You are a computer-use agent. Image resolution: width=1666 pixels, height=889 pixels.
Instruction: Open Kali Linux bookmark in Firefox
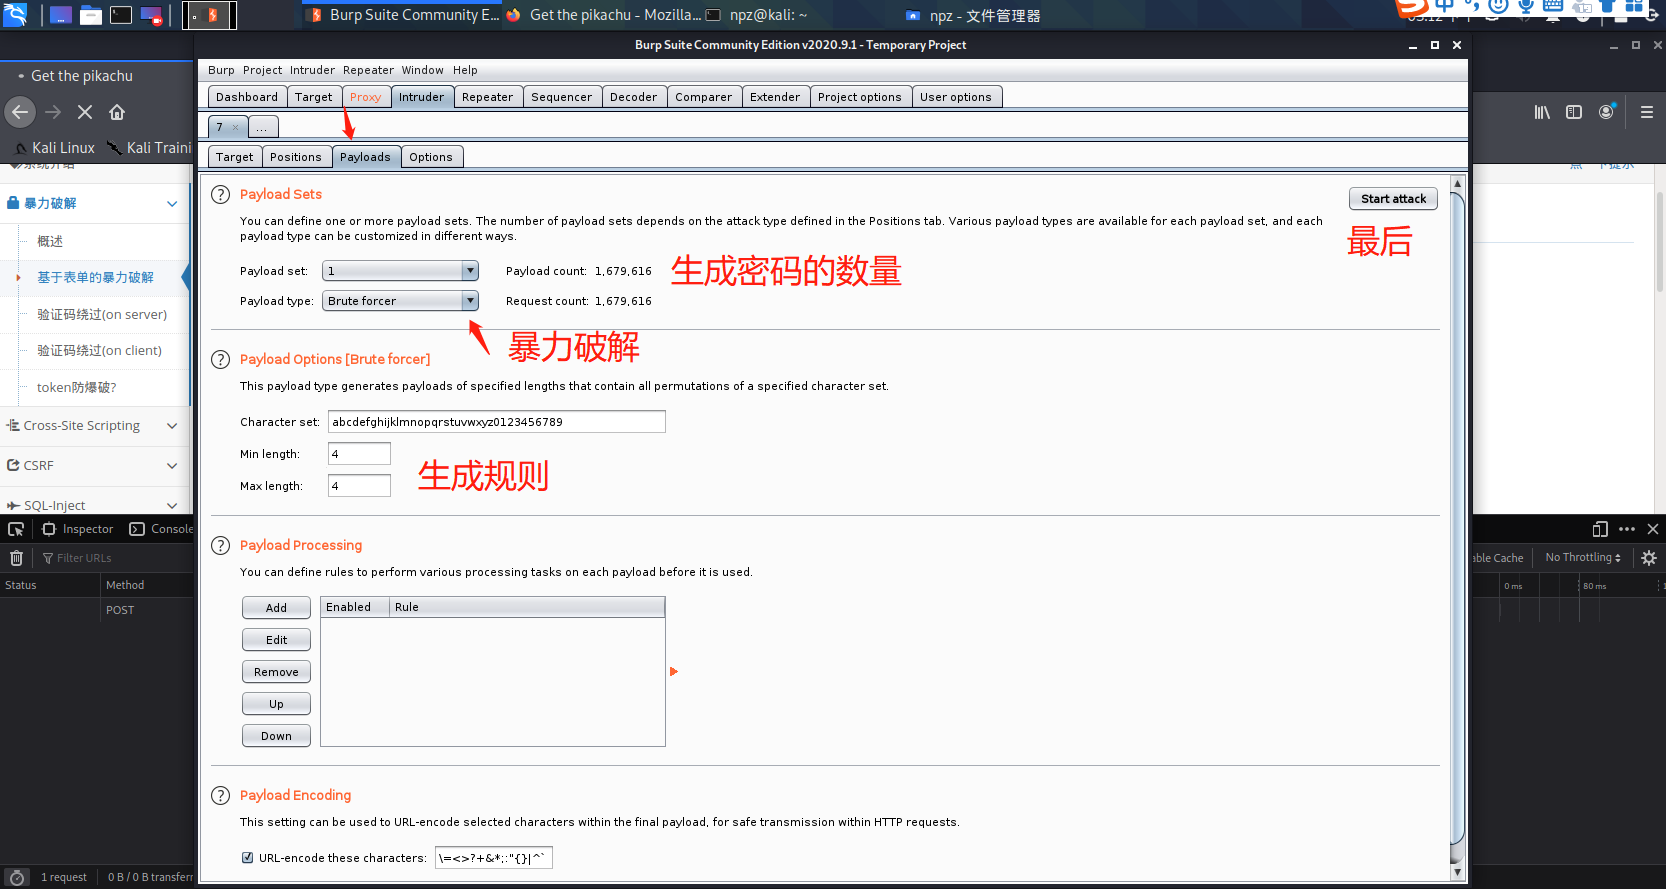56,148
